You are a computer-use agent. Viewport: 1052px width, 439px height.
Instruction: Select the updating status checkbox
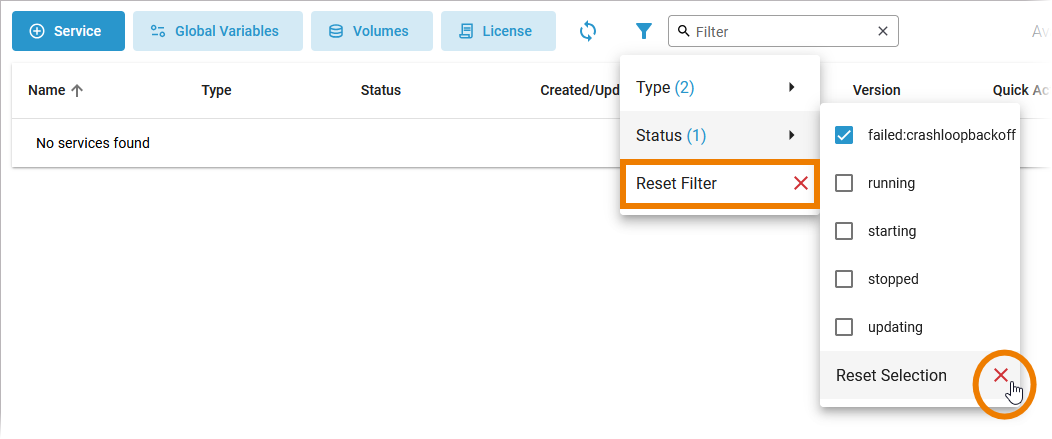(x=844, y=327)
